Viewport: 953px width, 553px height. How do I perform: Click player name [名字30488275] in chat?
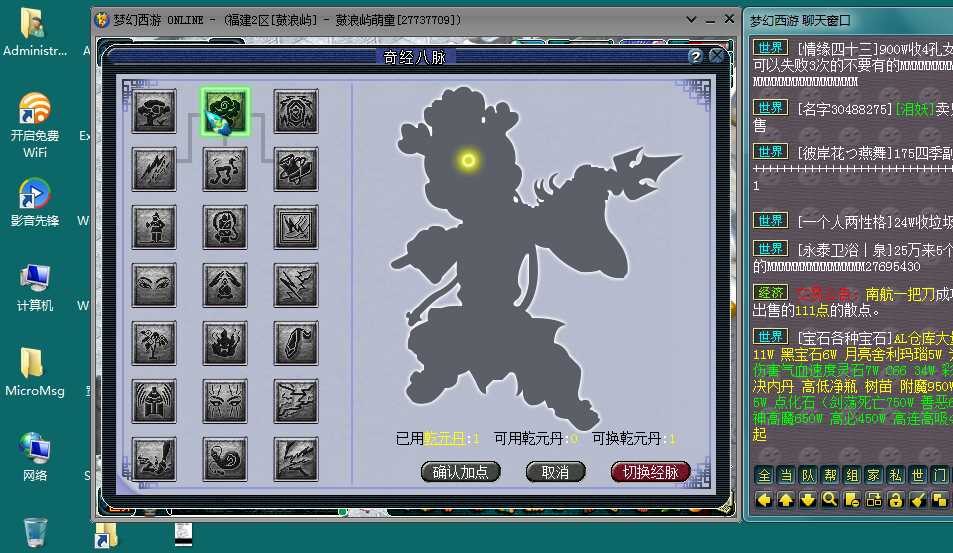(x=844, y=109)
